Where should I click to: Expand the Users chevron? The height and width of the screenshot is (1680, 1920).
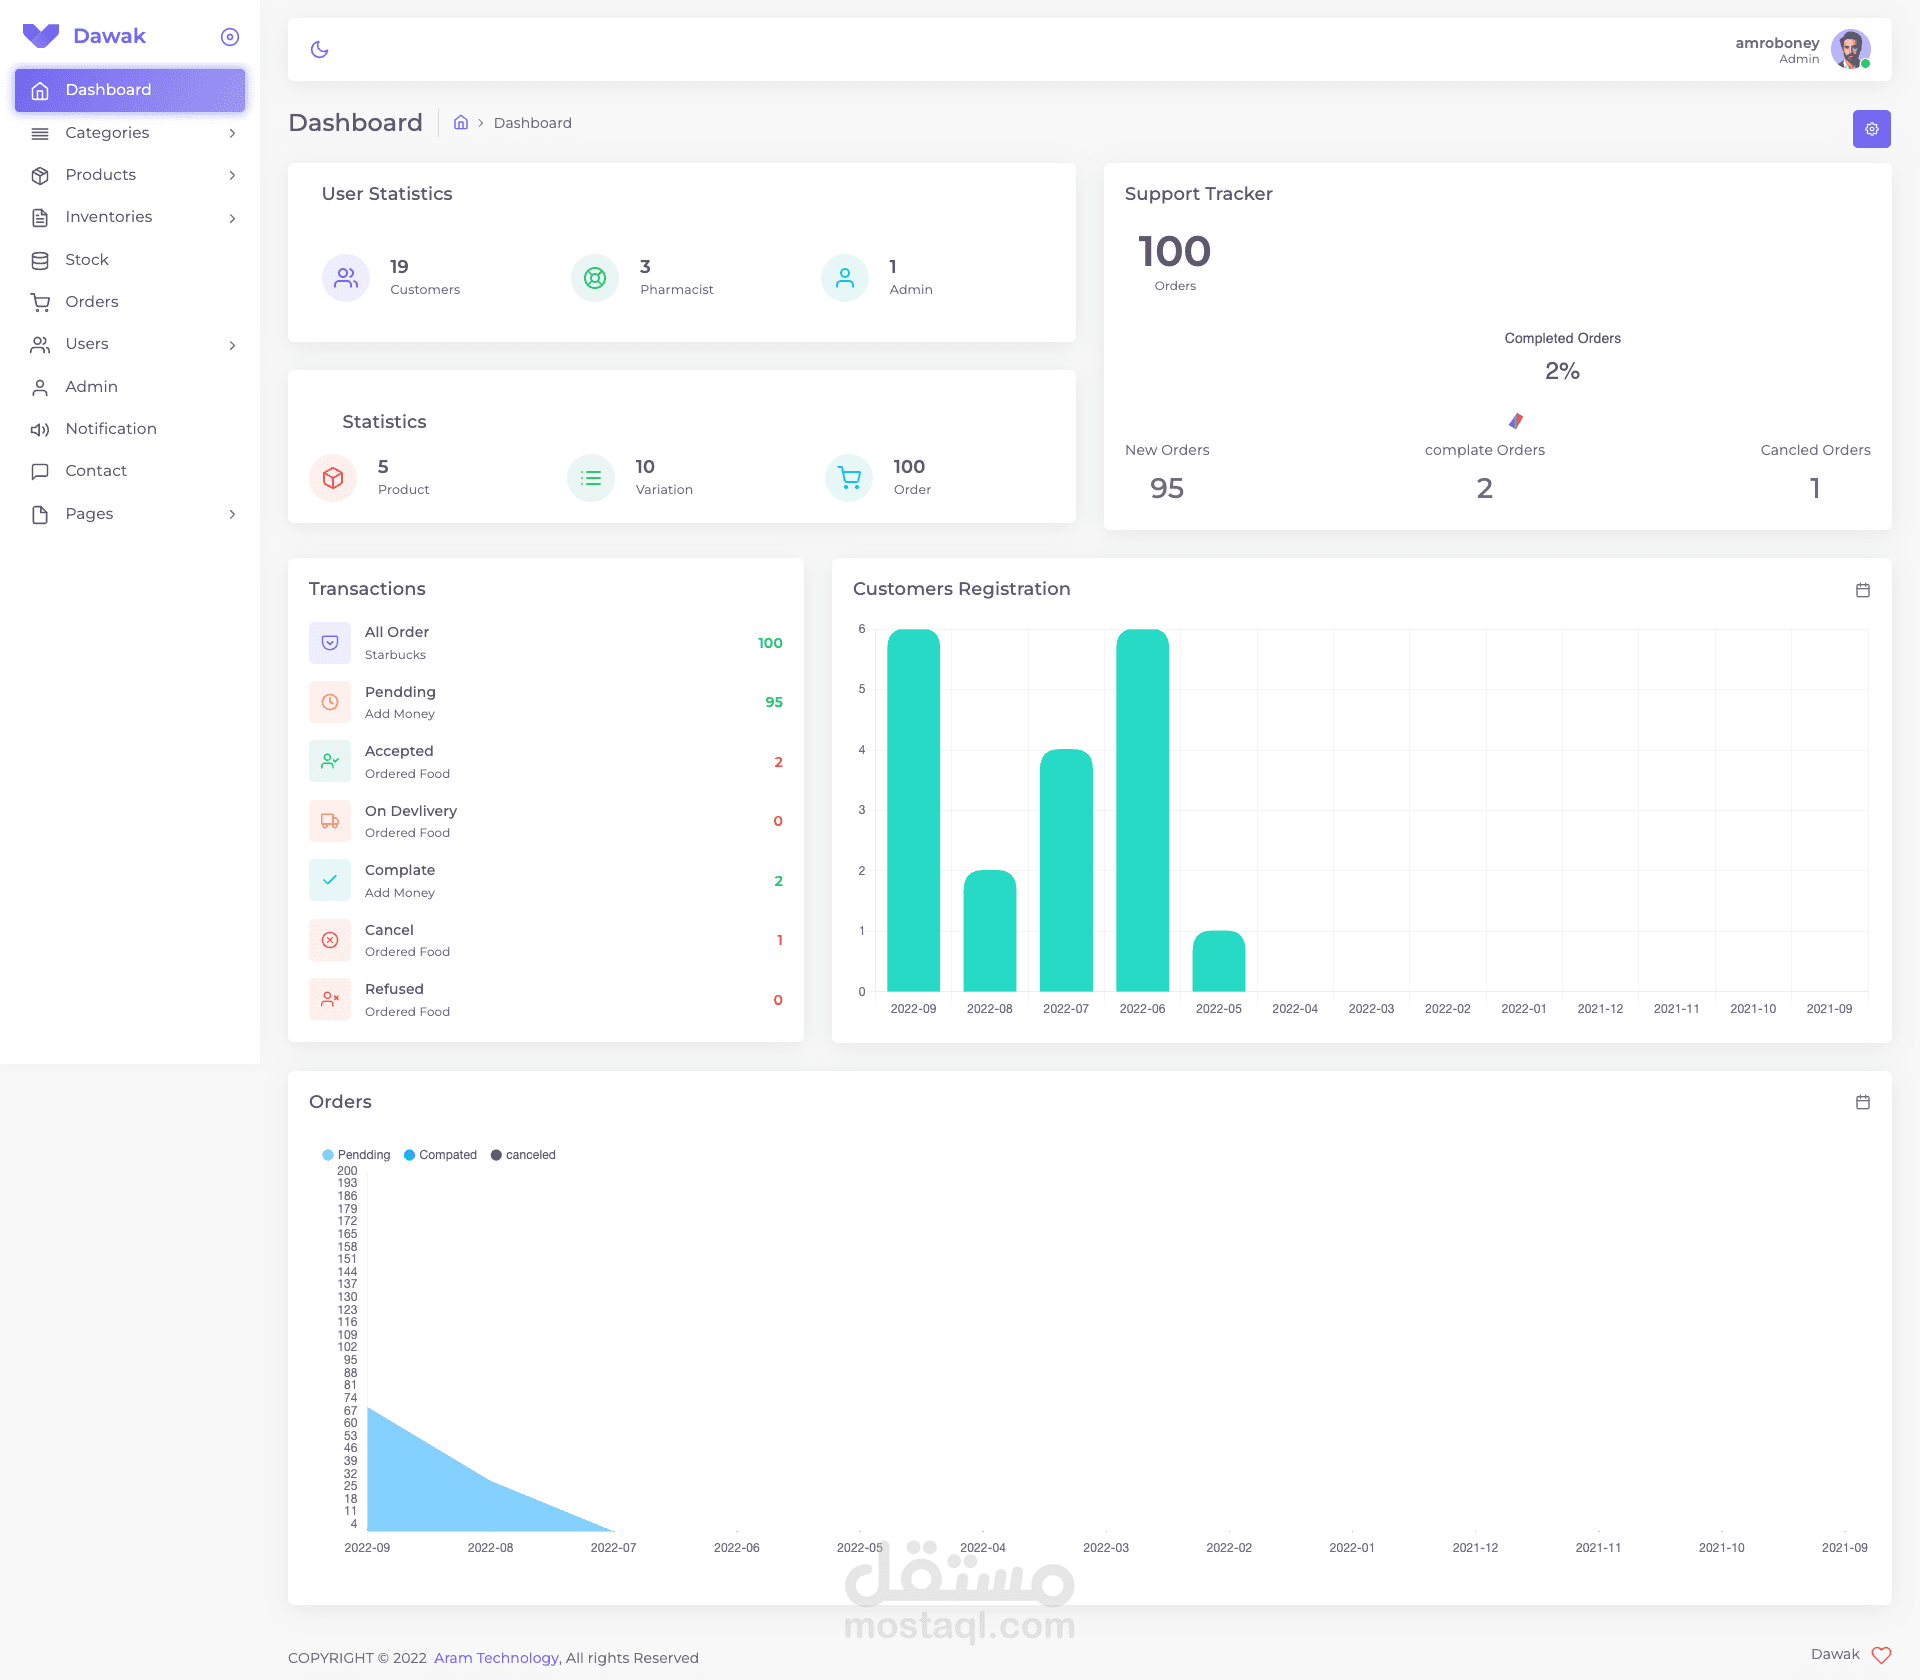click(232, 345)
